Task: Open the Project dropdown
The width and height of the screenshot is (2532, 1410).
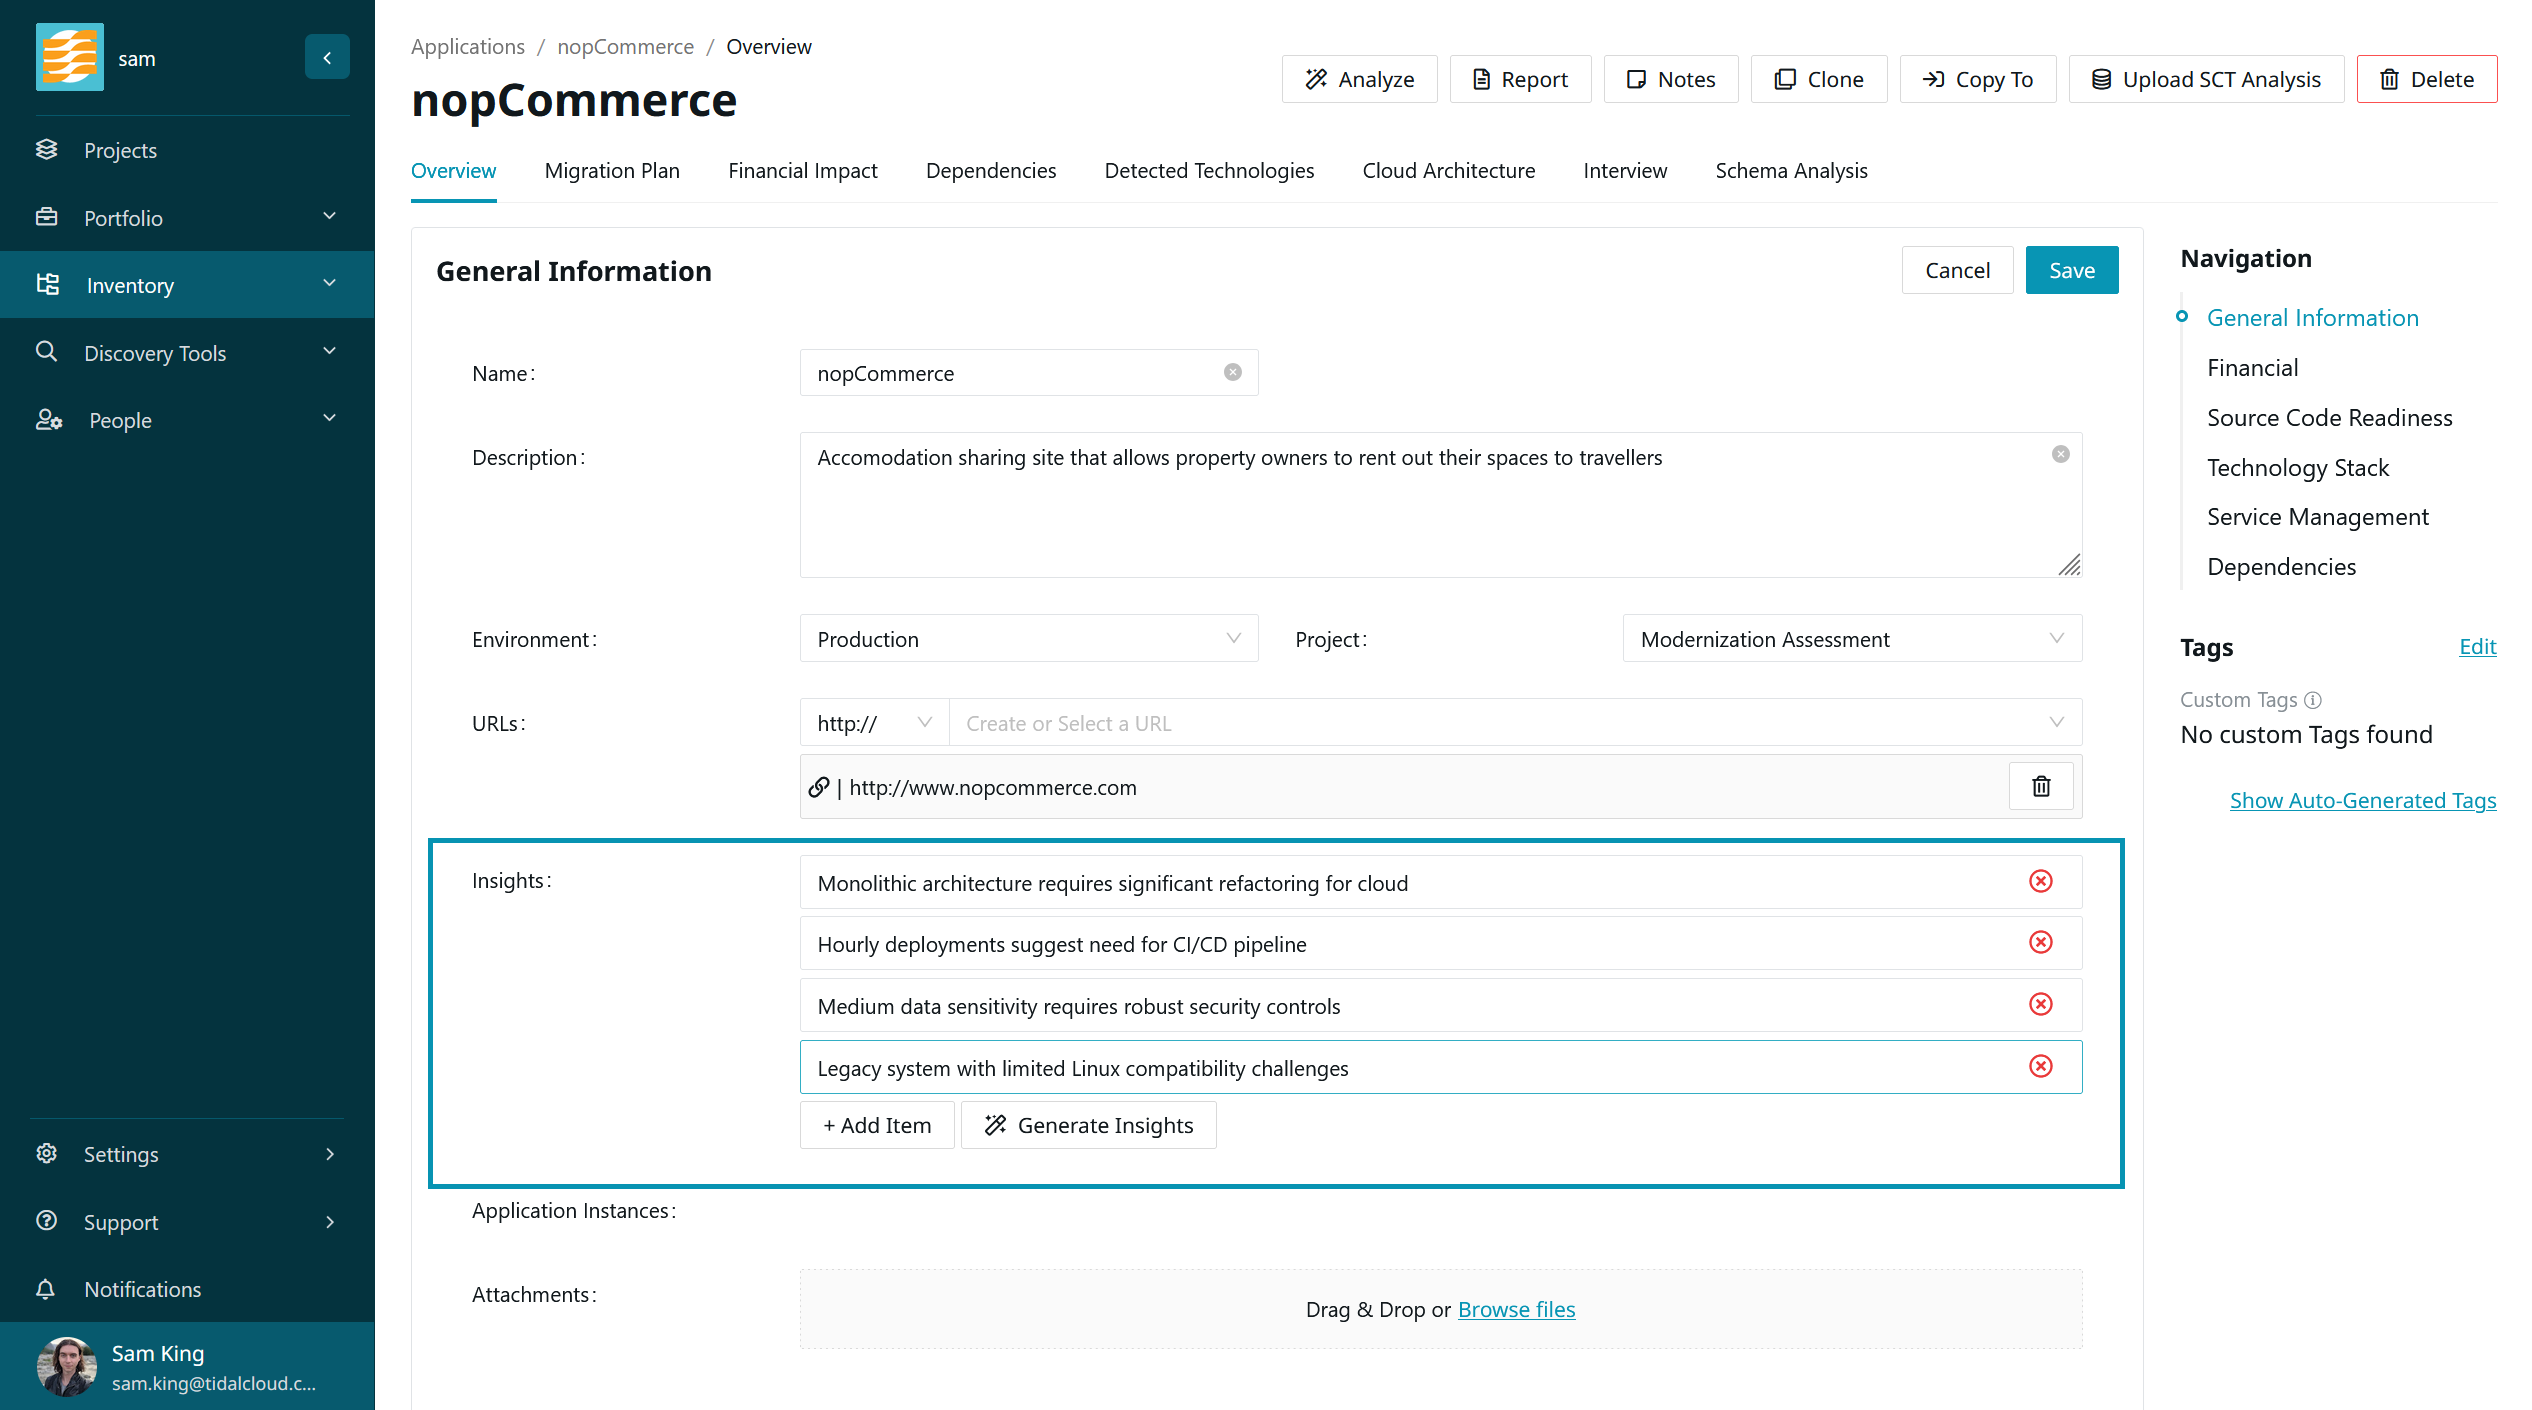Action: tap(1851, 639)
